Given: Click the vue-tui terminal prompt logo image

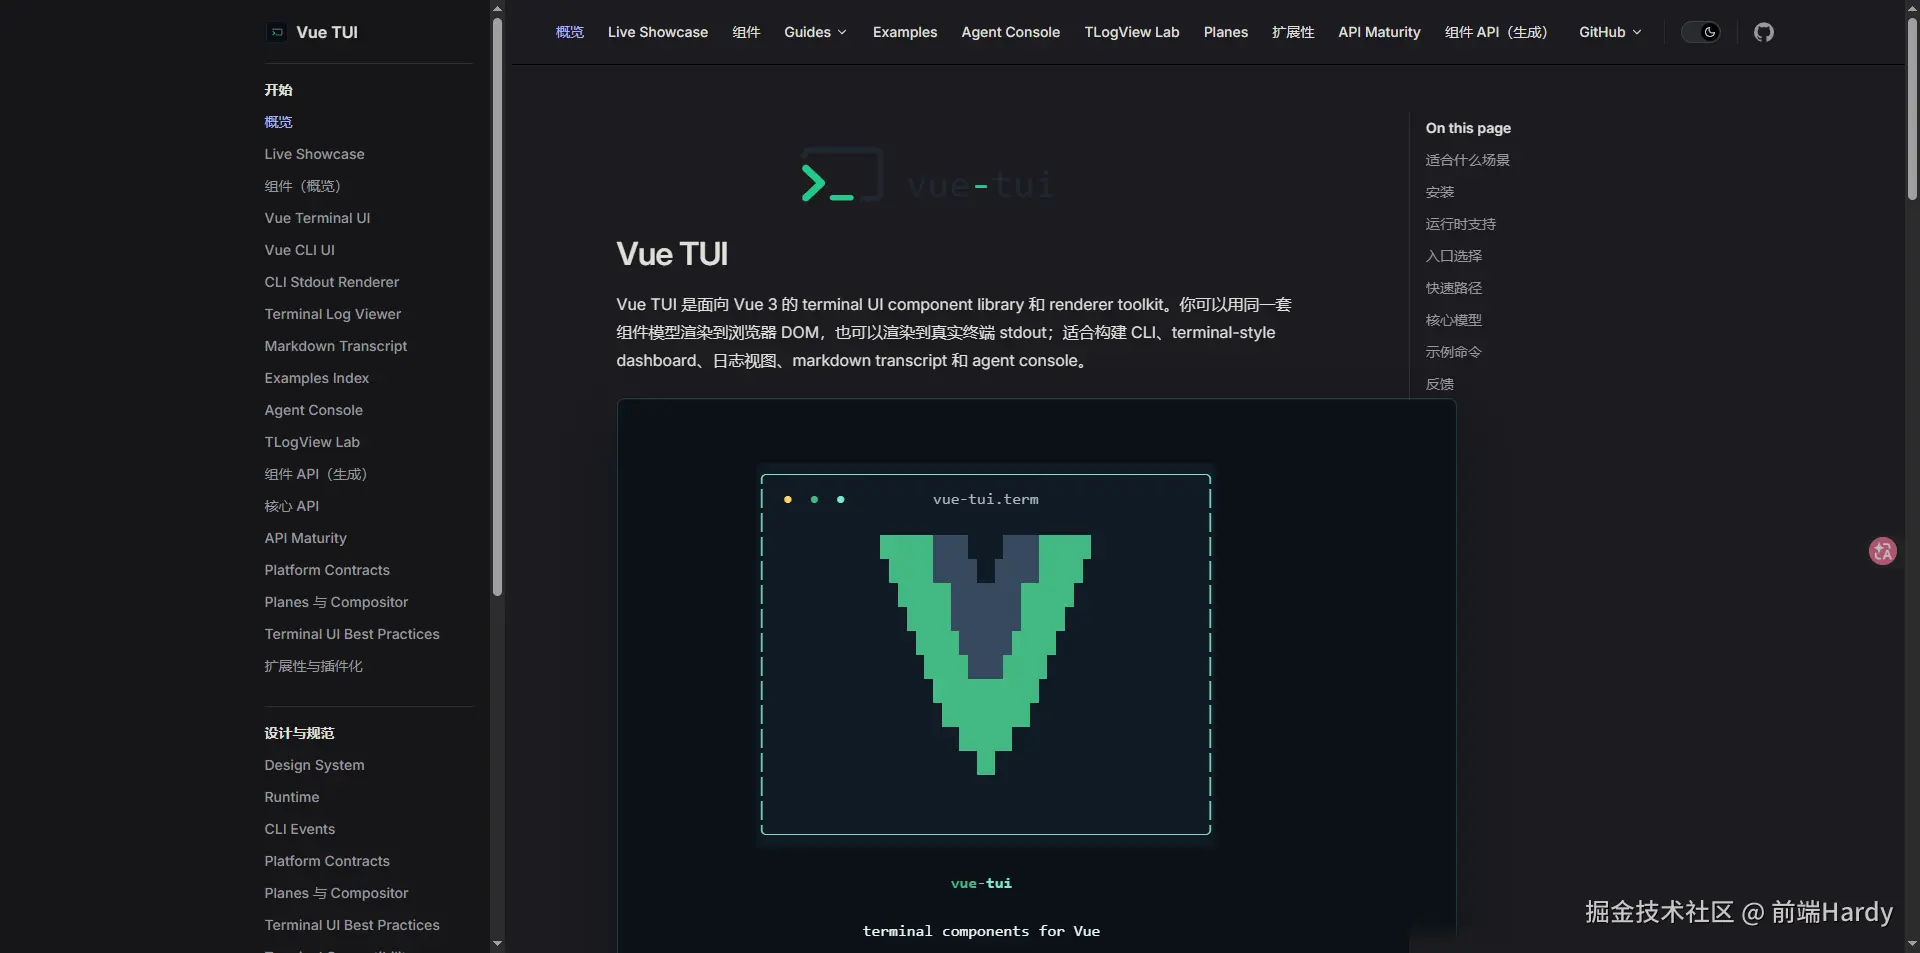Looking at the screenshot, I should [x=927, y=176].
